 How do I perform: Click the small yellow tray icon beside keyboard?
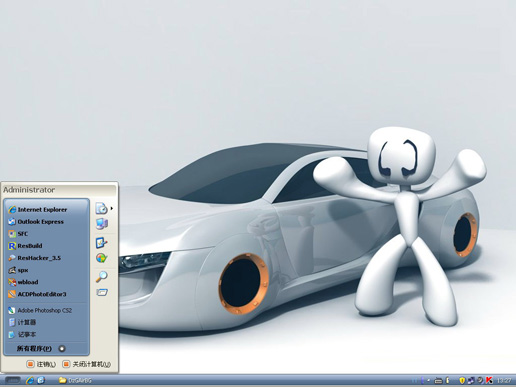point(448,380)
